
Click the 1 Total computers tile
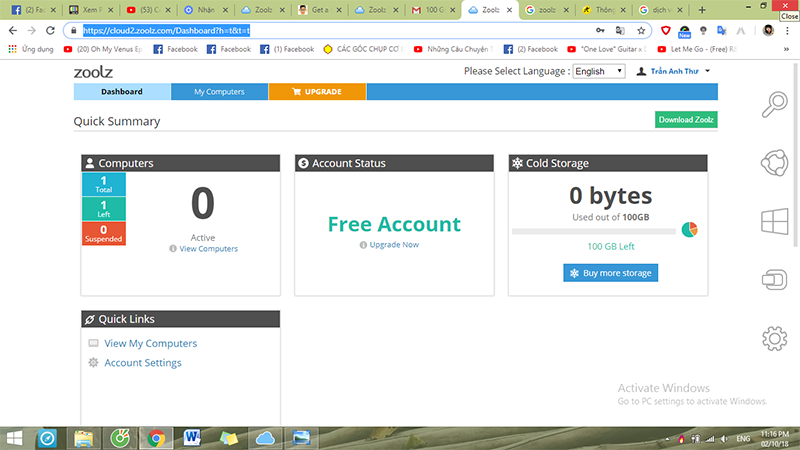tap(104, 184)
